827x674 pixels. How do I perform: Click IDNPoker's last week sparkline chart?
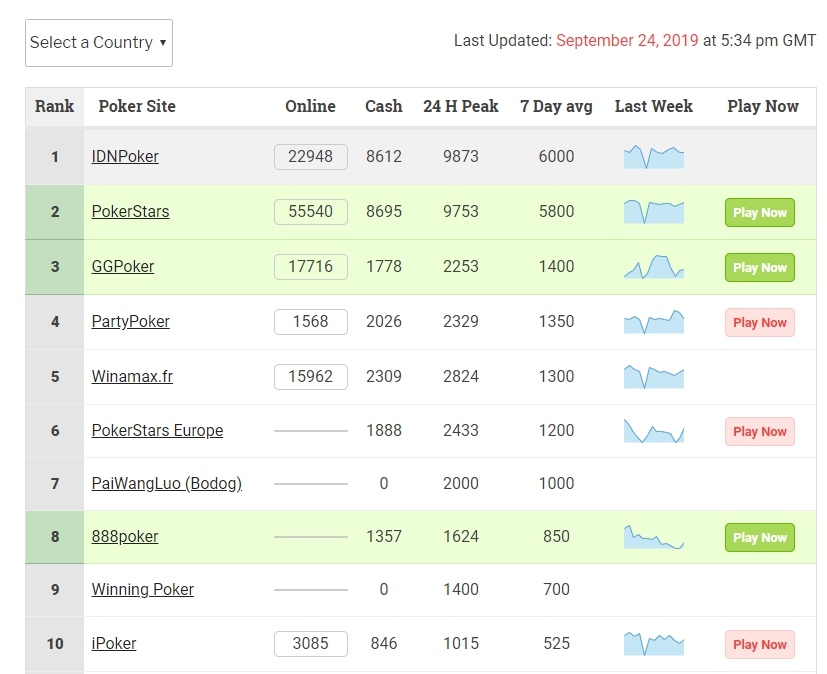pyautogui.click(x=654, y=157)
